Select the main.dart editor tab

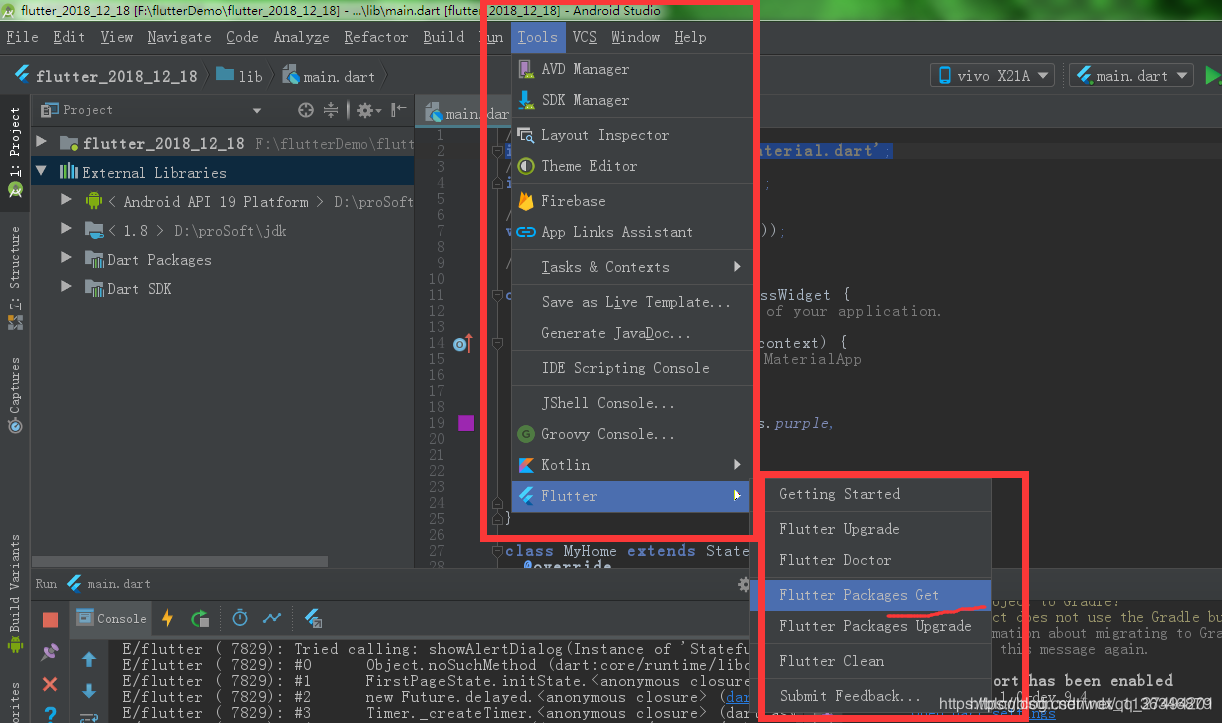[465, 113]
